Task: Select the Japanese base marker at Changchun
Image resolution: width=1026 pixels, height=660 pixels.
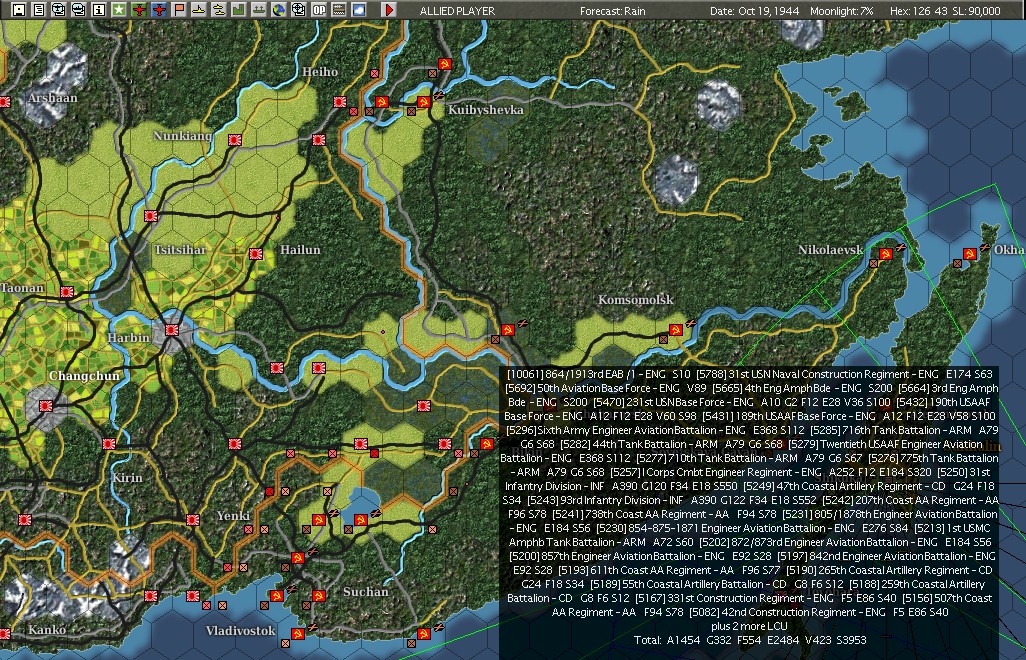Action: pyautogui.click(x=46, y=406)
